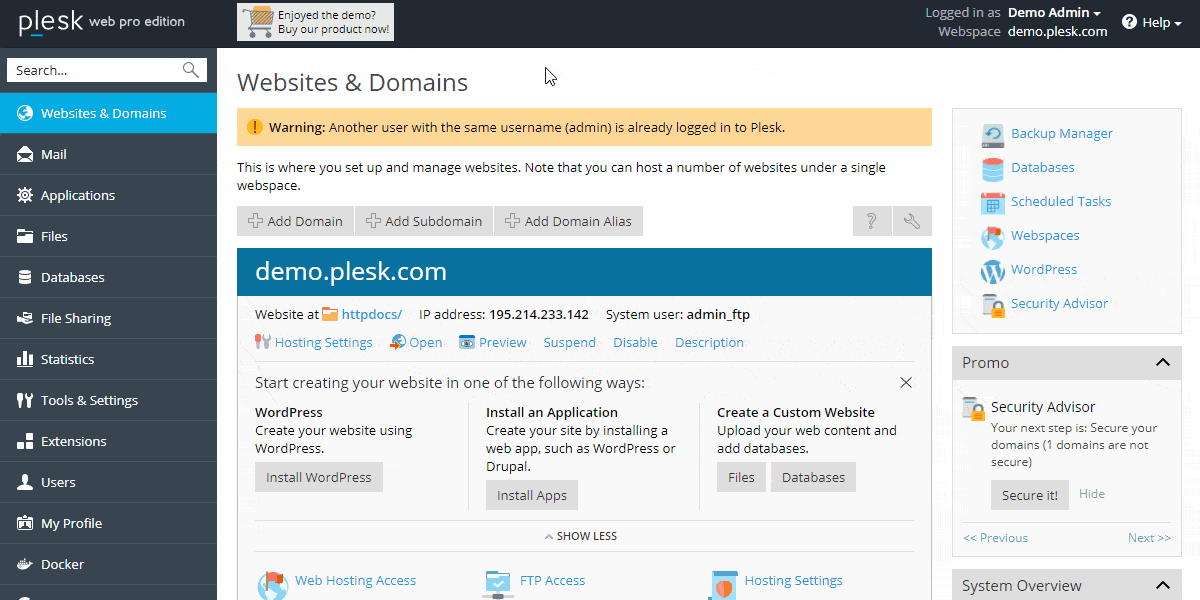Open Mail from the sidebar

[x=108, y=154]
